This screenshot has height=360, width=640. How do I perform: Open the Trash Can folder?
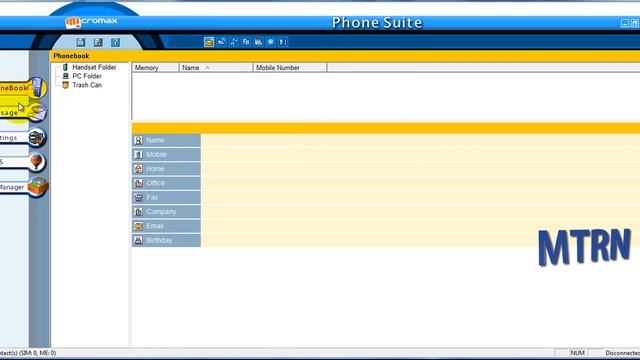pos(87,85)
